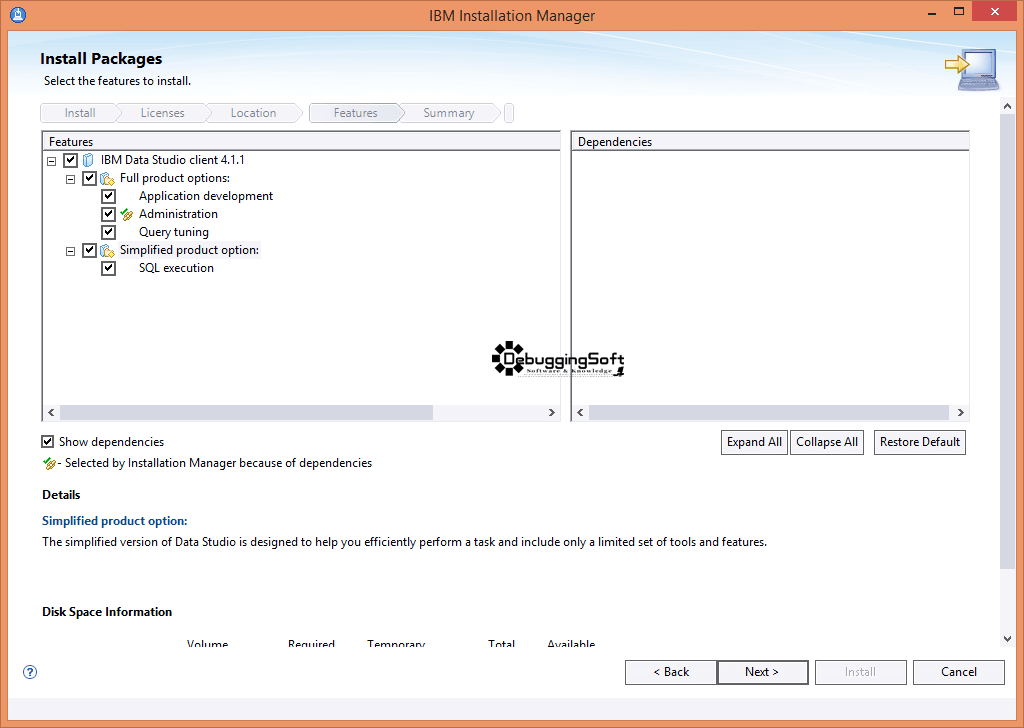Click the main page scroll up arrow
Screen dimensions: 1024x728
point(1007,106)
